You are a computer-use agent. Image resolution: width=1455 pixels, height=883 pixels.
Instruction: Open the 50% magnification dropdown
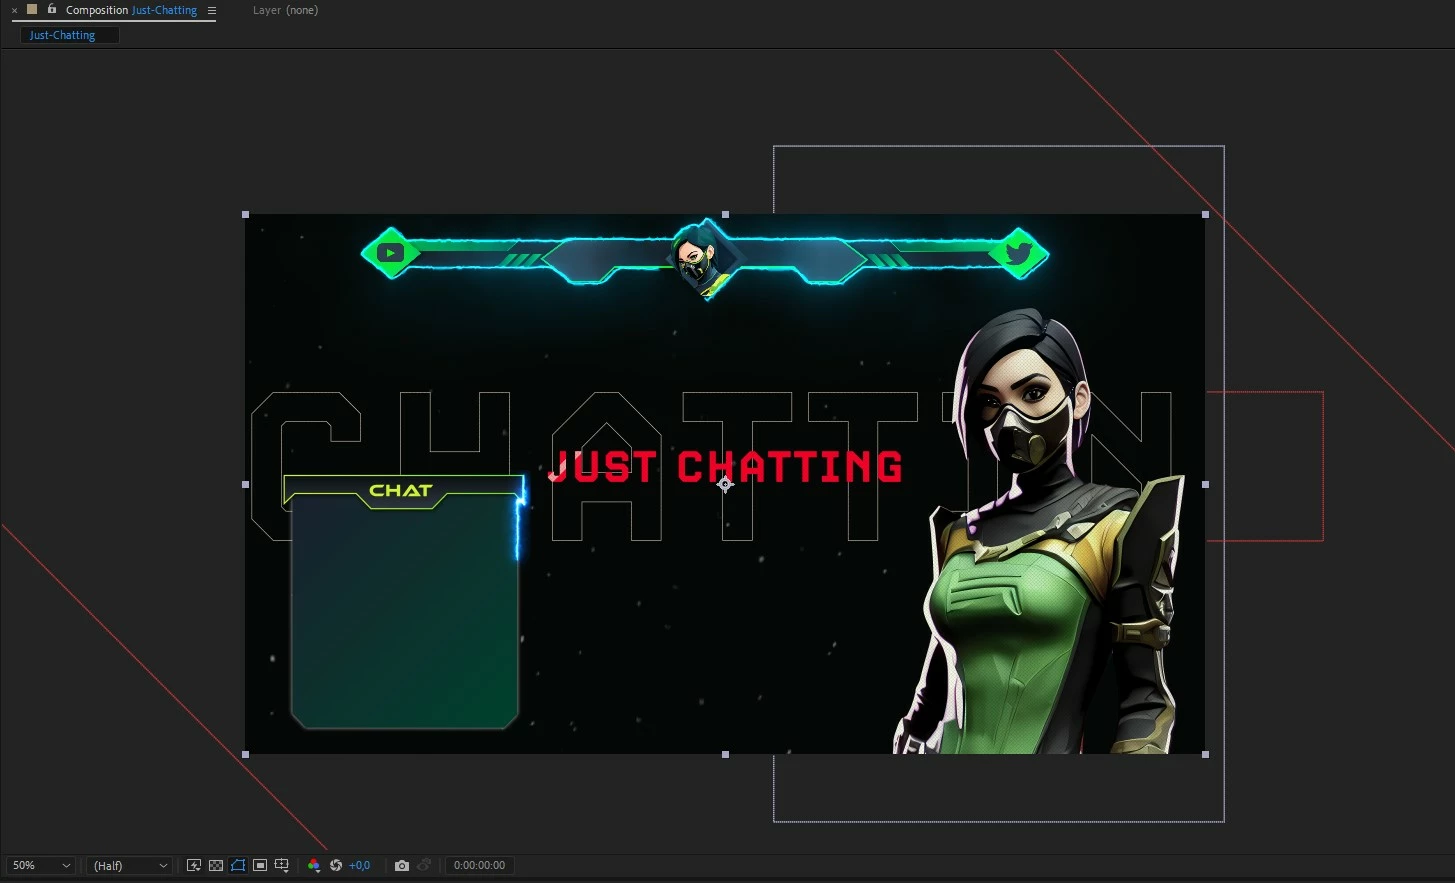point(41,865)
